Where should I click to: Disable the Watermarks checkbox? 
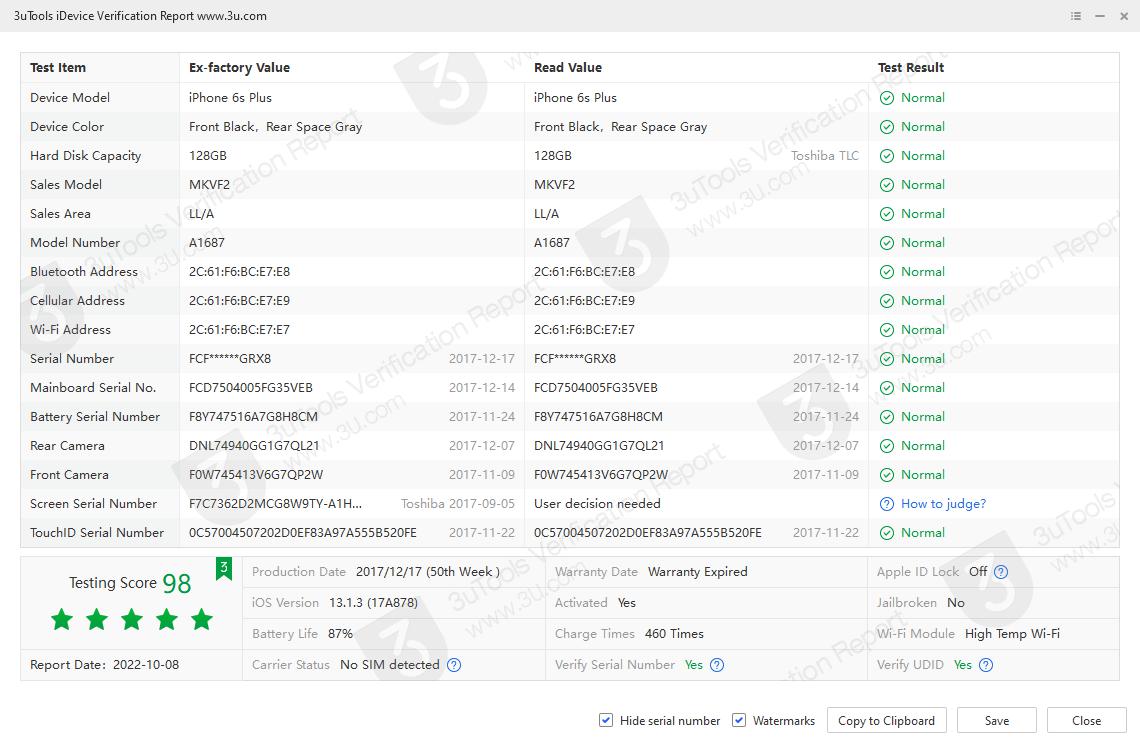coord(739,720)
